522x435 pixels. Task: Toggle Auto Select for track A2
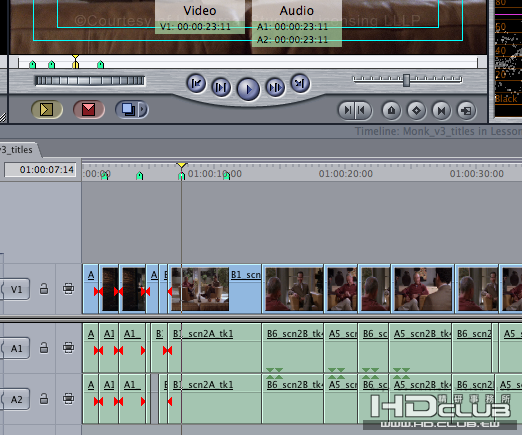click(x=68, y=399)
